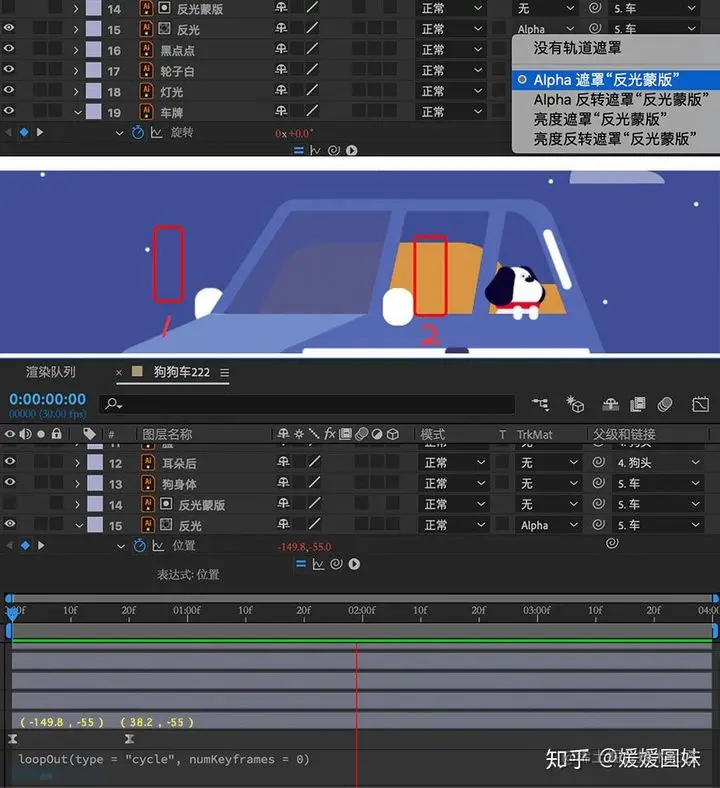Click the current time indicator playhead
720x788 pixels.
pyautogui.click(x=12, y=612)
